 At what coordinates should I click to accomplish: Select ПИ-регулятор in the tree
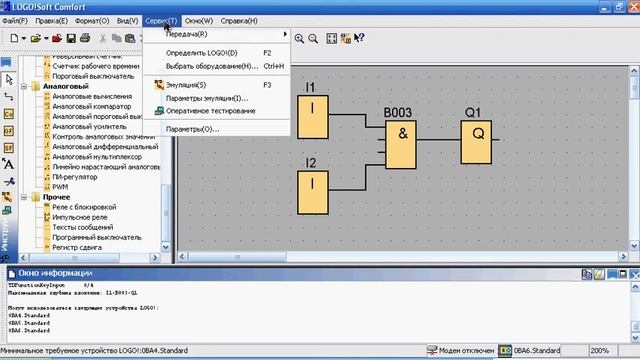(x=75, y=177)
